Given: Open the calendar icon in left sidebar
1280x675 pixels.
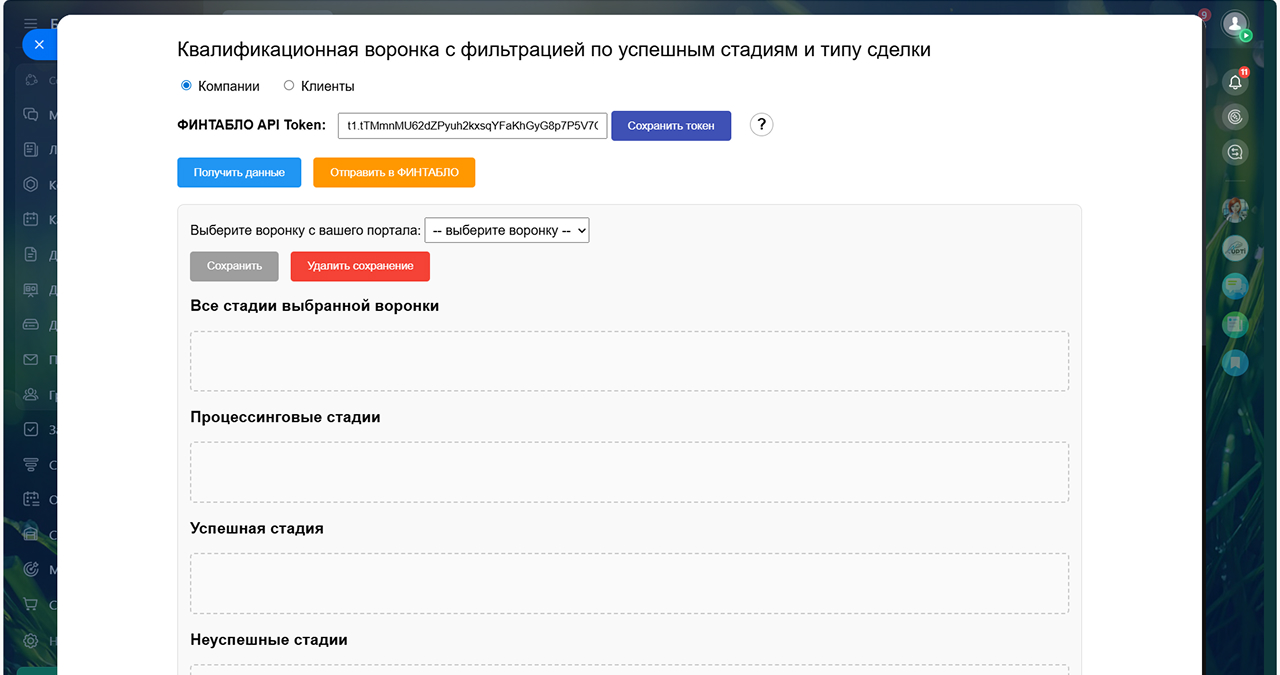Looking at the screenshot, I should tap(31, 219).
